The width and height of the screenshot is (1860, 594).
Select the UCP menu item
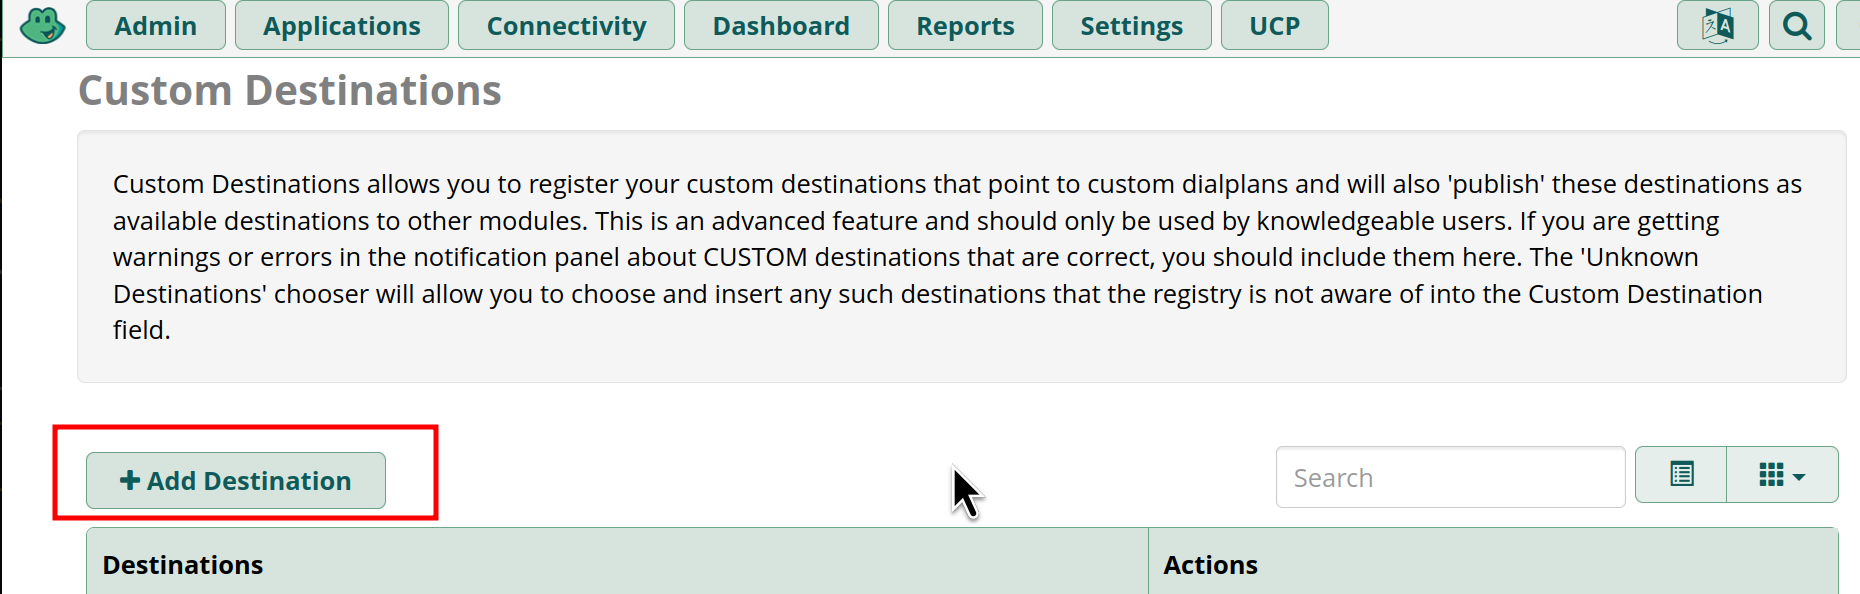[x=1275, y=25]
